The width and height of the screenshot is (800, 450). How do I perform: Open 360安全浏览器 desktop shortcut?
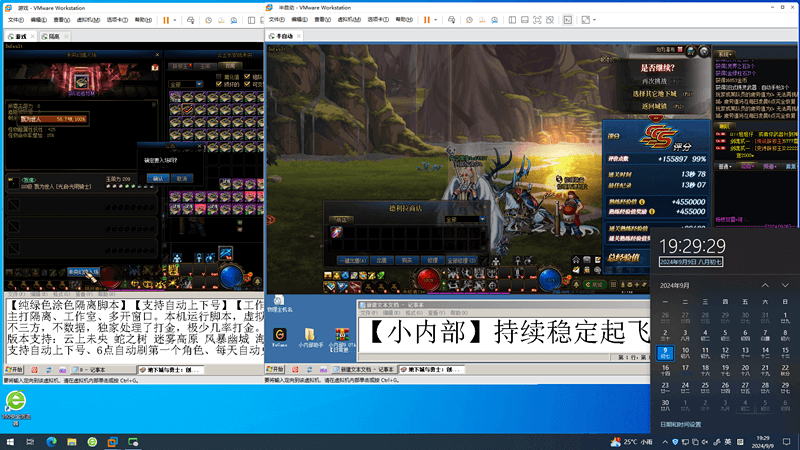16,407
